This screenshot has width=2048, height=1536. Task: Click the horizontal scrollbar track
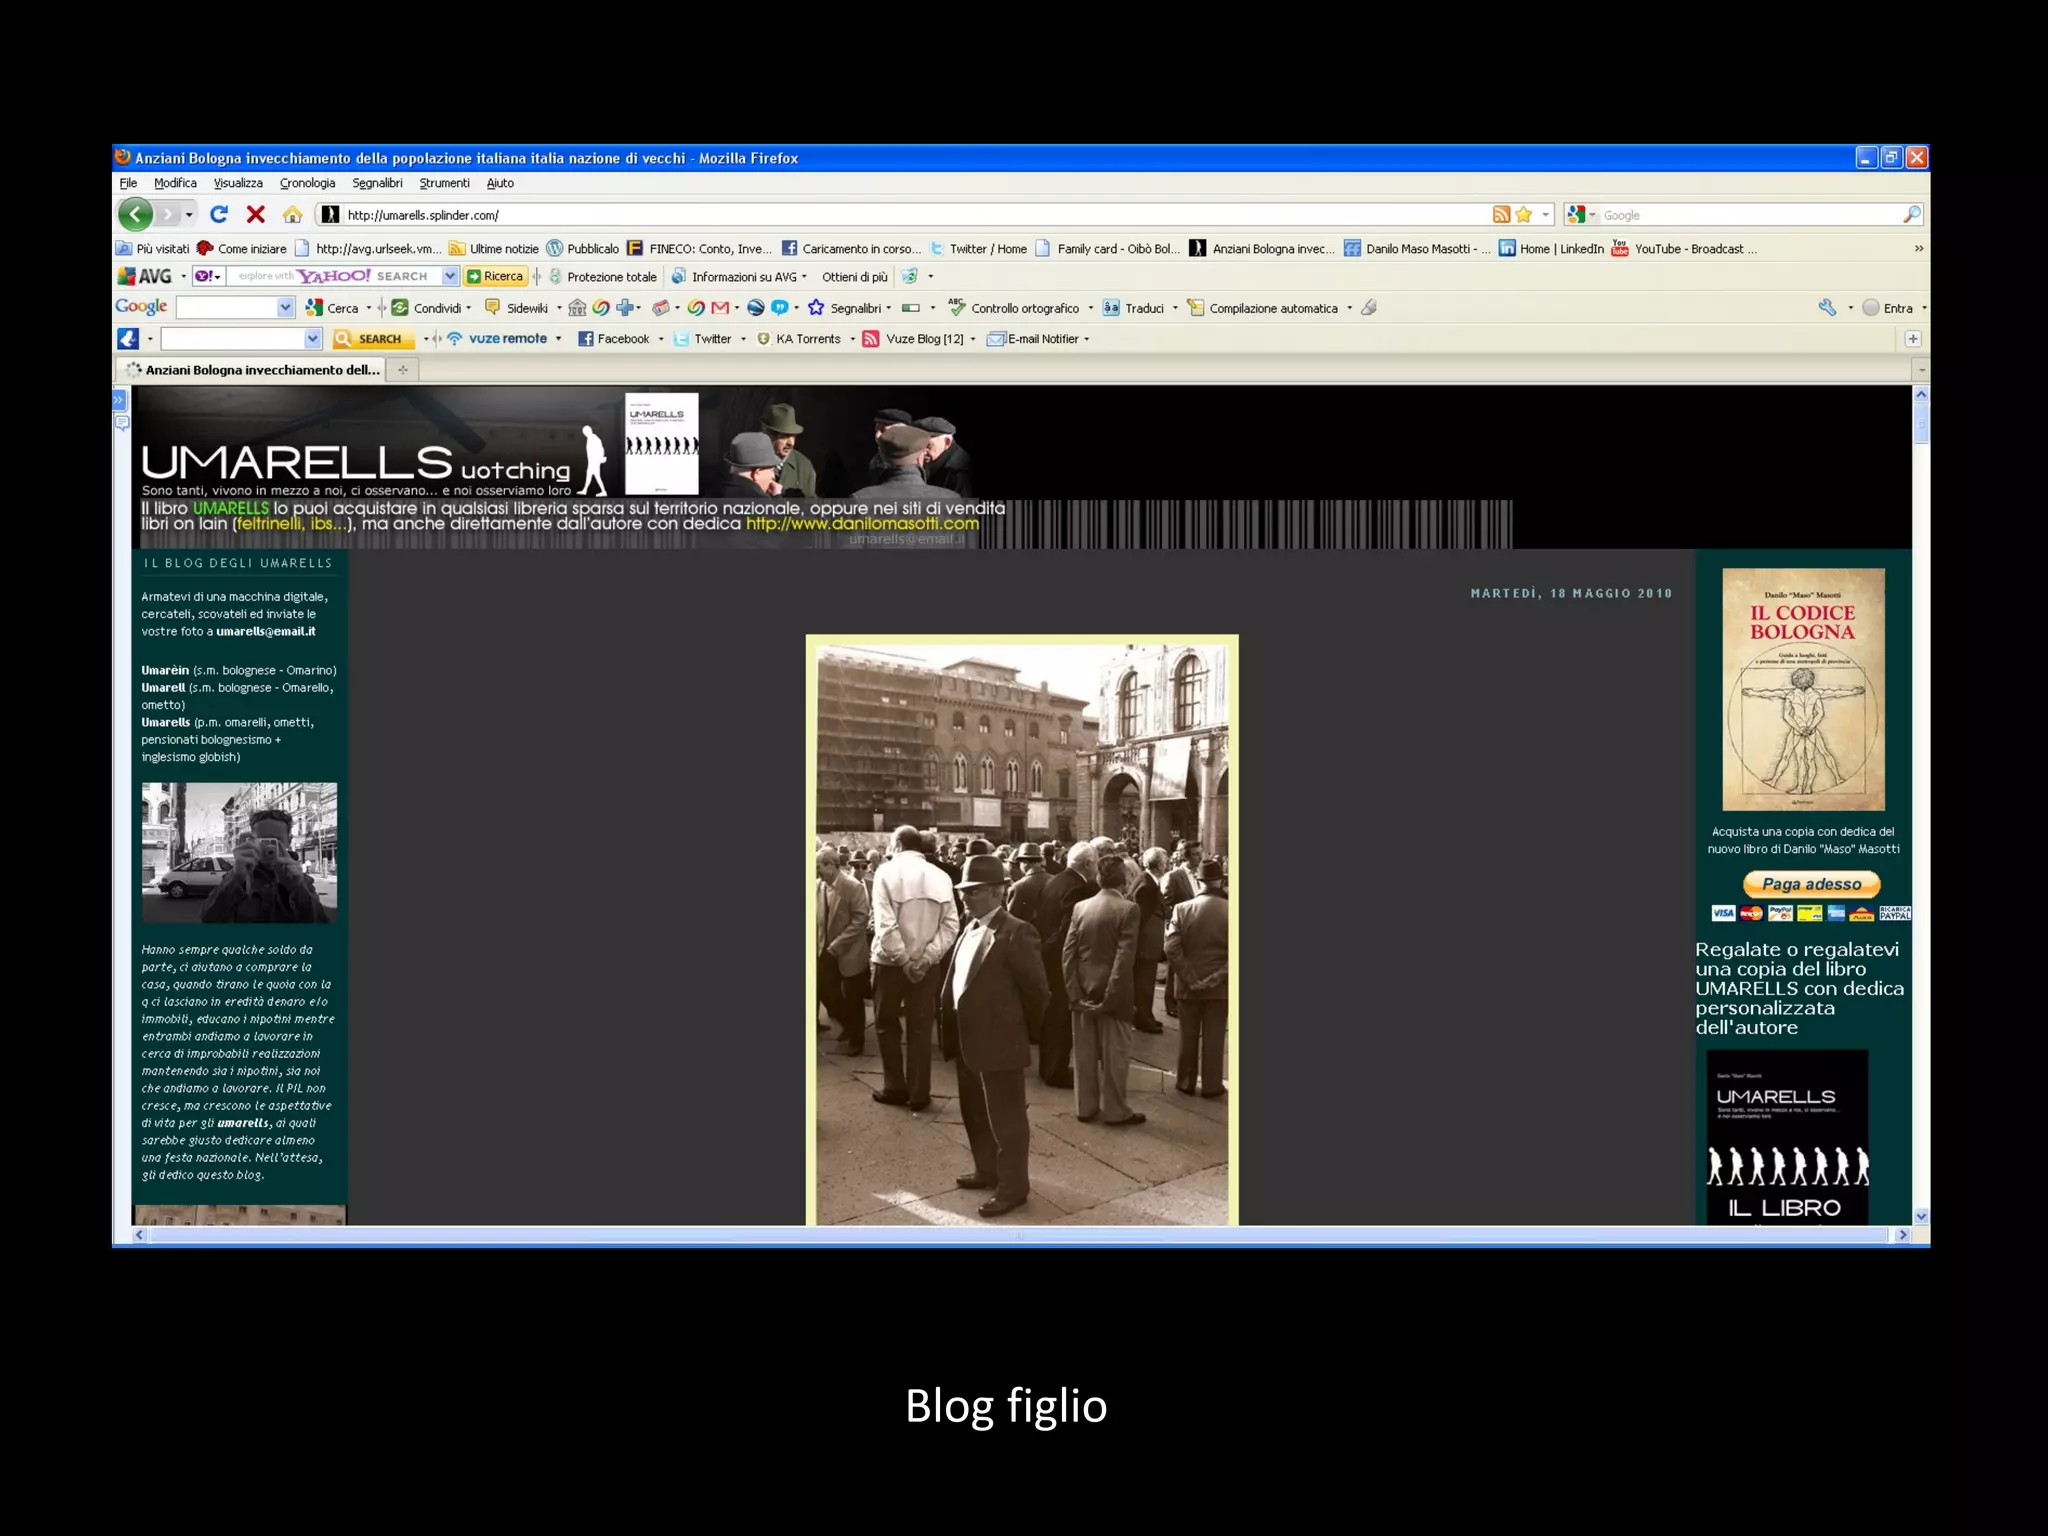coord(1018,1235)
